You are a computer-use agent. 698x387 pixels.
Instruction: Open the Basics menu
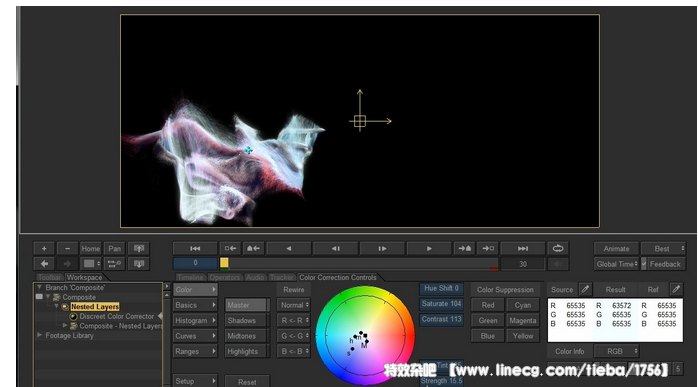[x=195, y=305]
